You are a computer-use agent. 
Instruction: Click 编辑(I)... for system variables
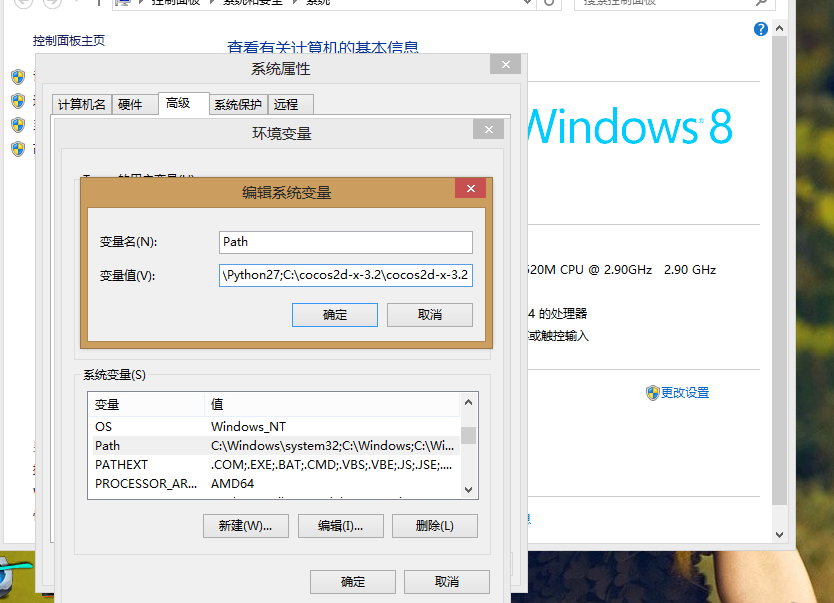pyautogui.click(x=340, y=526)
